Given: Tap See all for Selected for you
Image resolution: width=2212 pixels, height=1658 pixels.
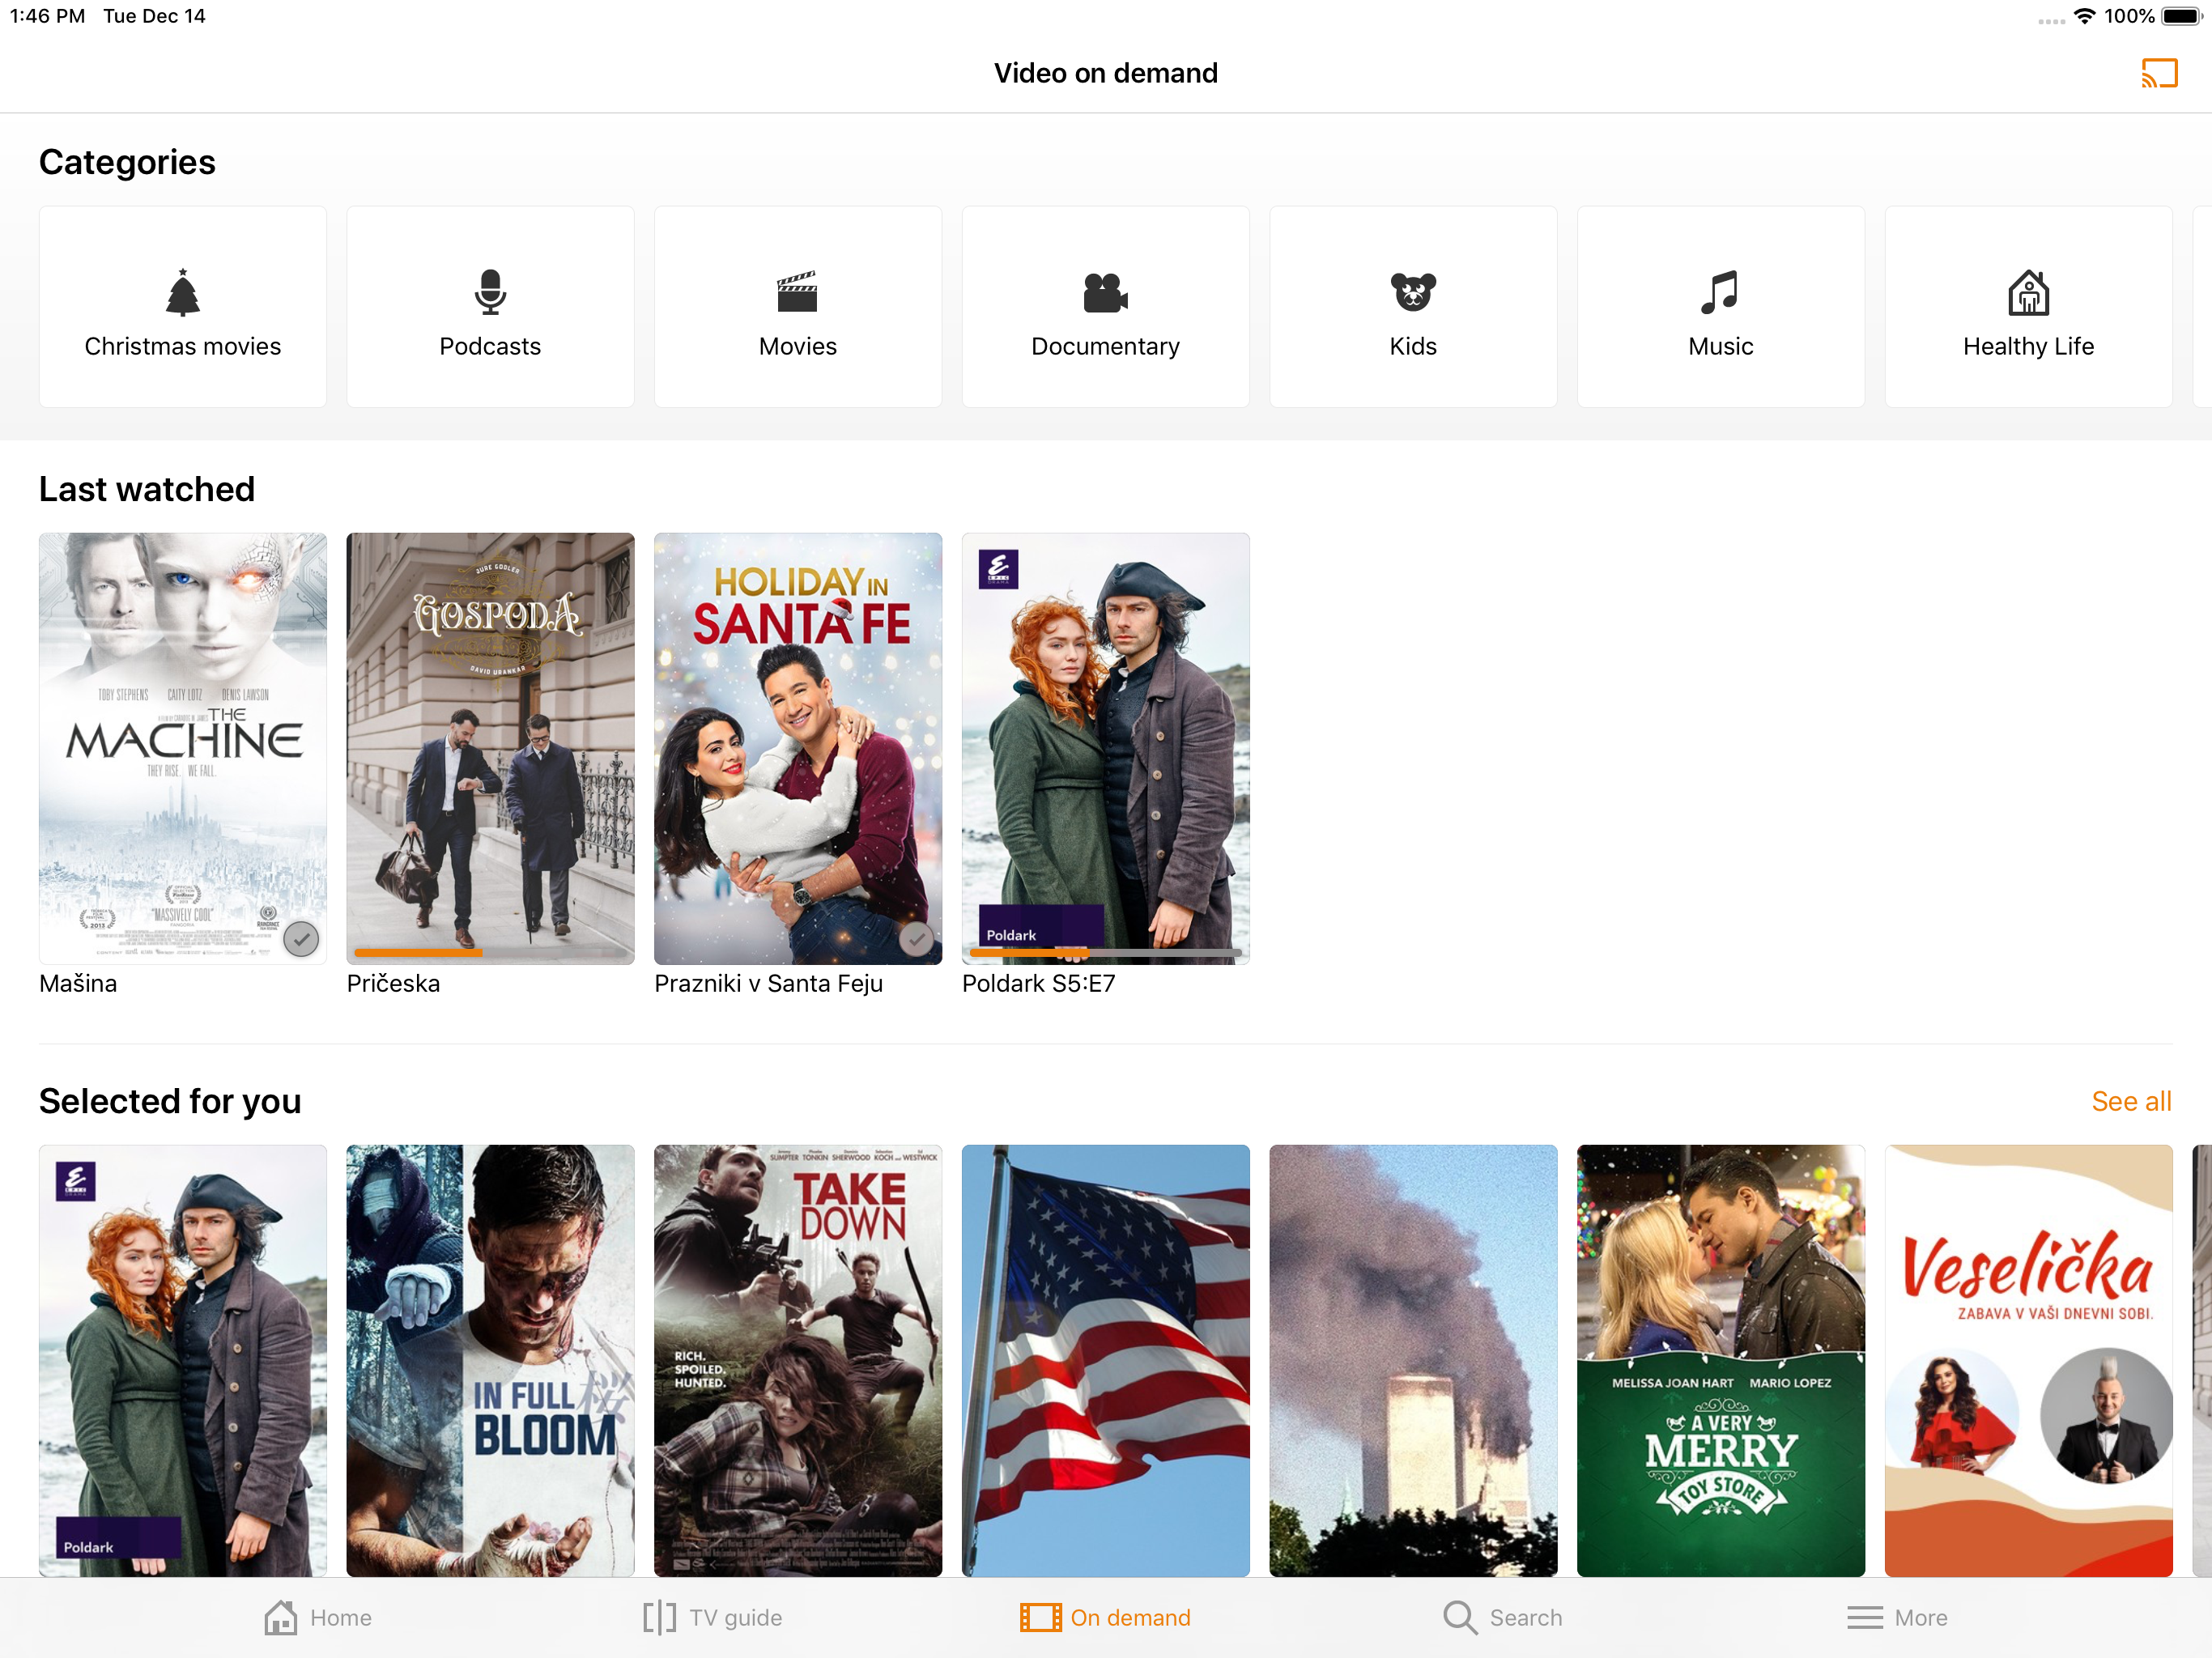Looking at the screenshot, I should 2130,1101.
